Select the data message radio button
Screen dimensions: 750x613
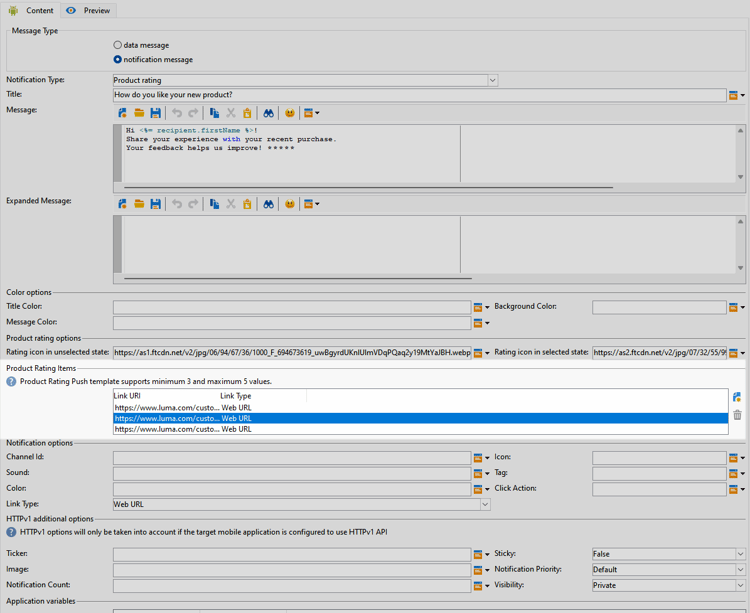118,45
